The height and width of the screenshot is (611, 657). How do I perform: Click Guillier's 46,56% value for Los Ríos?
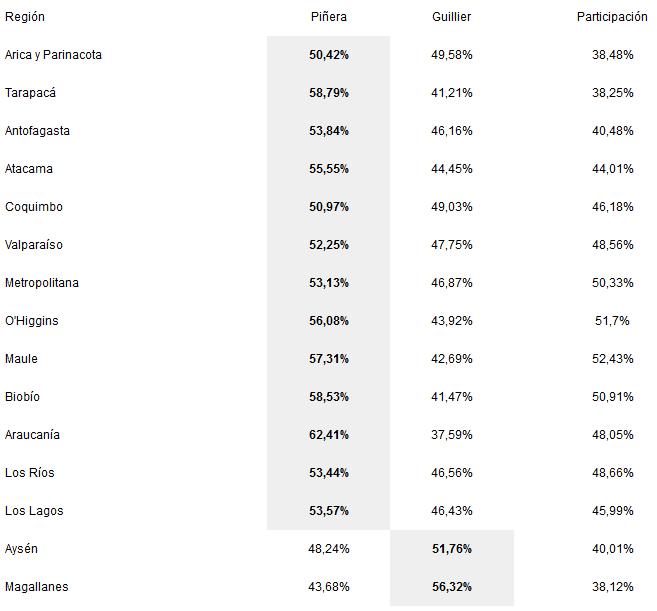point(452,473)
